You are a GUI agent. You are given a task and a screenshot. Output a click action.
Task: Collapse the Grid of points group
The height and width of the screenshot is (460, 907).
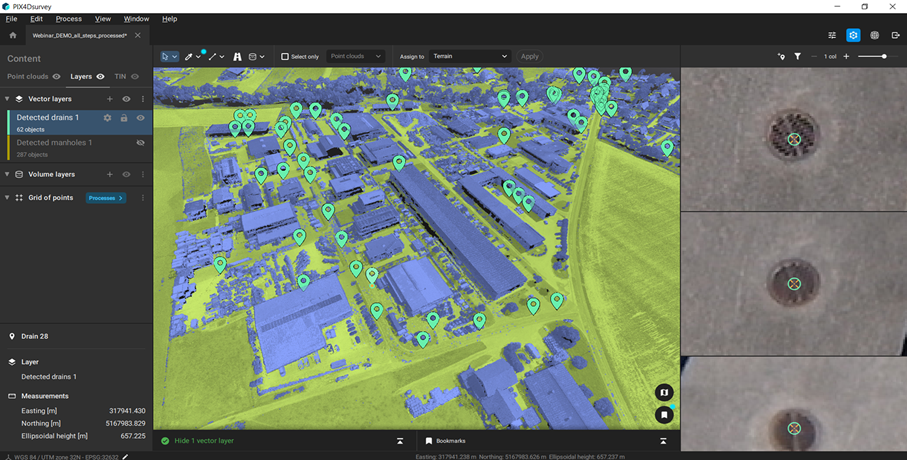[7, 198]
